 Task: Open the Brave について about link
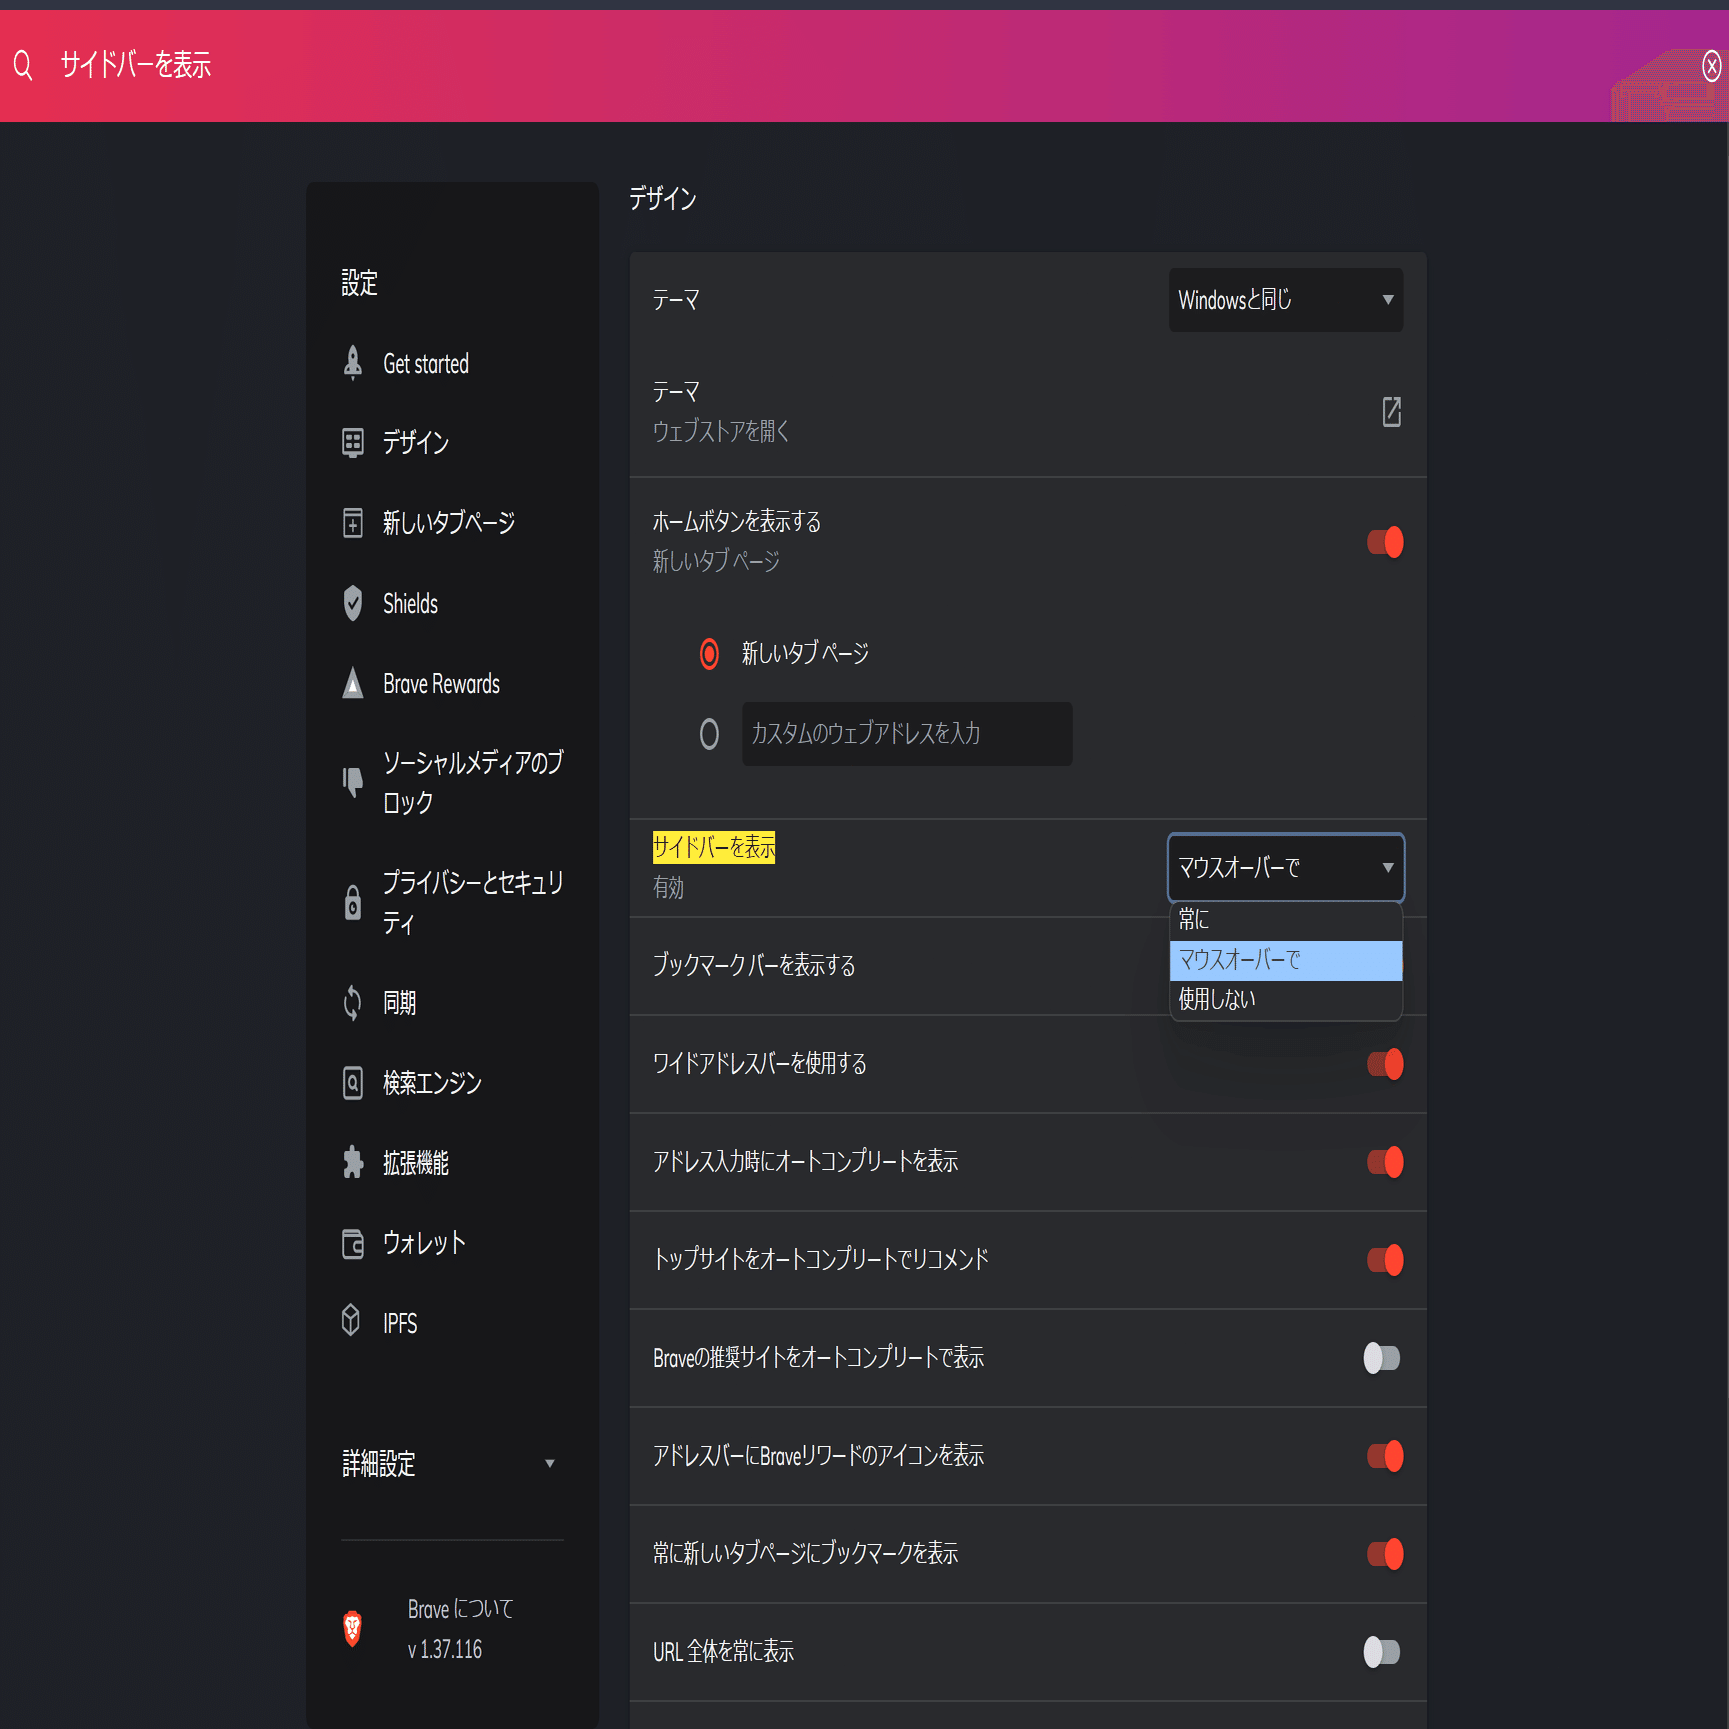[x=460, y=1609]
